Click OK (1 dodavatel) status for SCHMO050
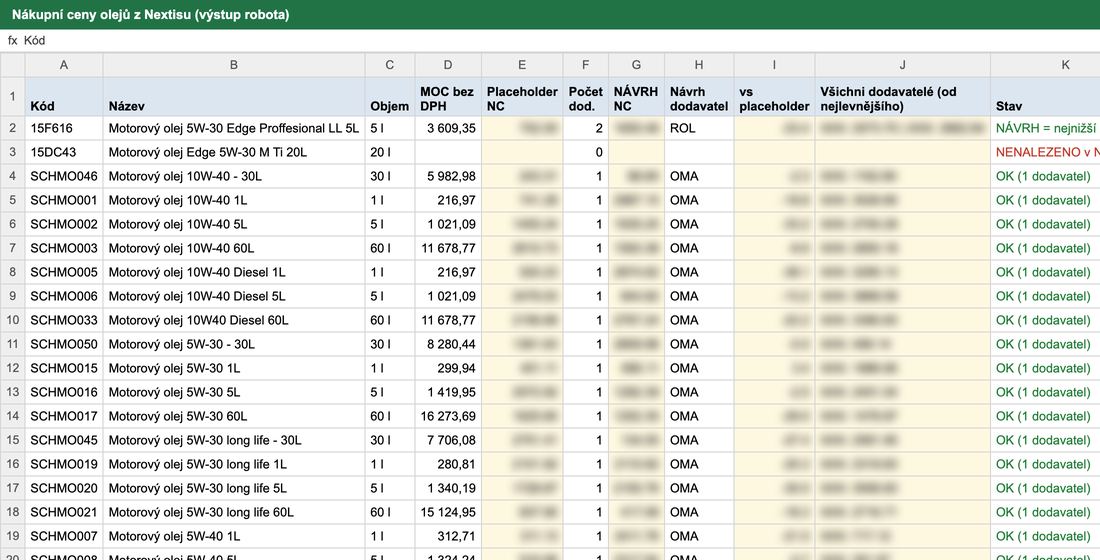The image size is (1100, 560). [1045, 344]
